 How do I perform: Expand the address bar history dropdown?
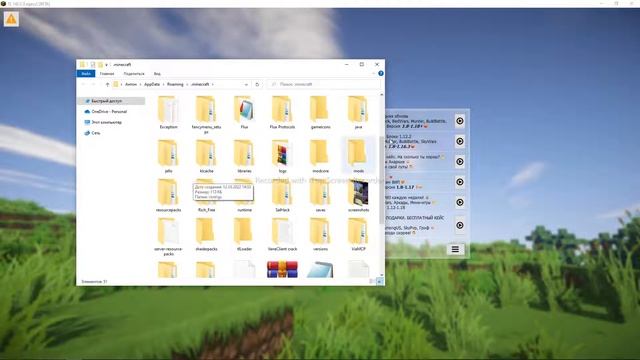click(x=246, y=84)
